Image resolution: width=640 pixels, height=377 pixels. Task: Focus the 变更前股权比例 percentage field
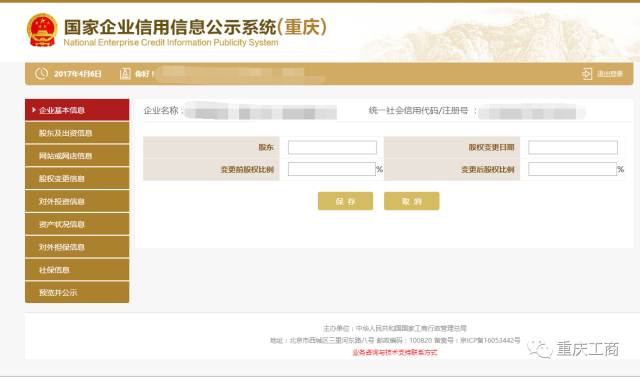331,169
